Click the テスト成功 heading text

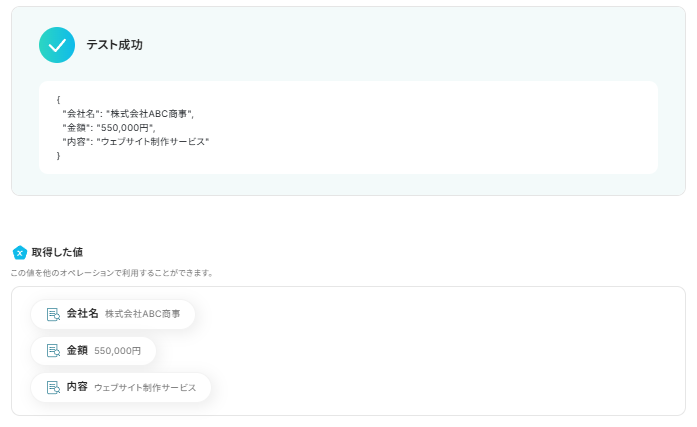pyautogui.click(x=114, y=45)
